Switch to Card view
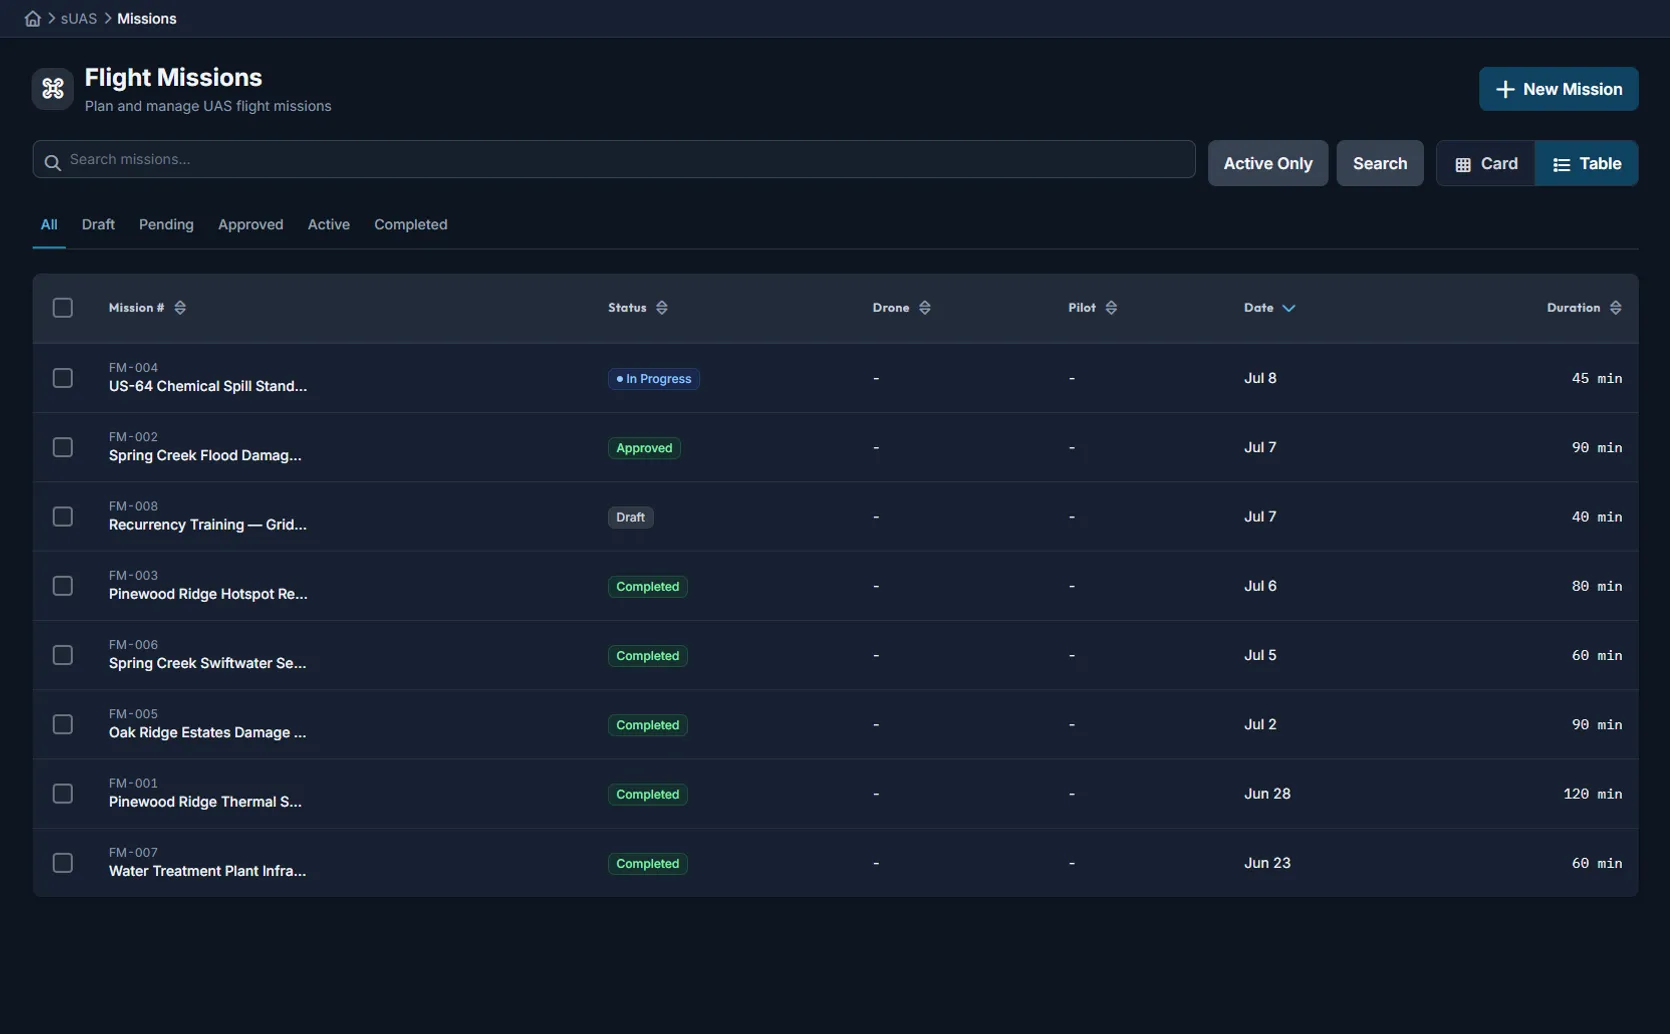Screen dimensions: 1670x1034 (1486, 163)
